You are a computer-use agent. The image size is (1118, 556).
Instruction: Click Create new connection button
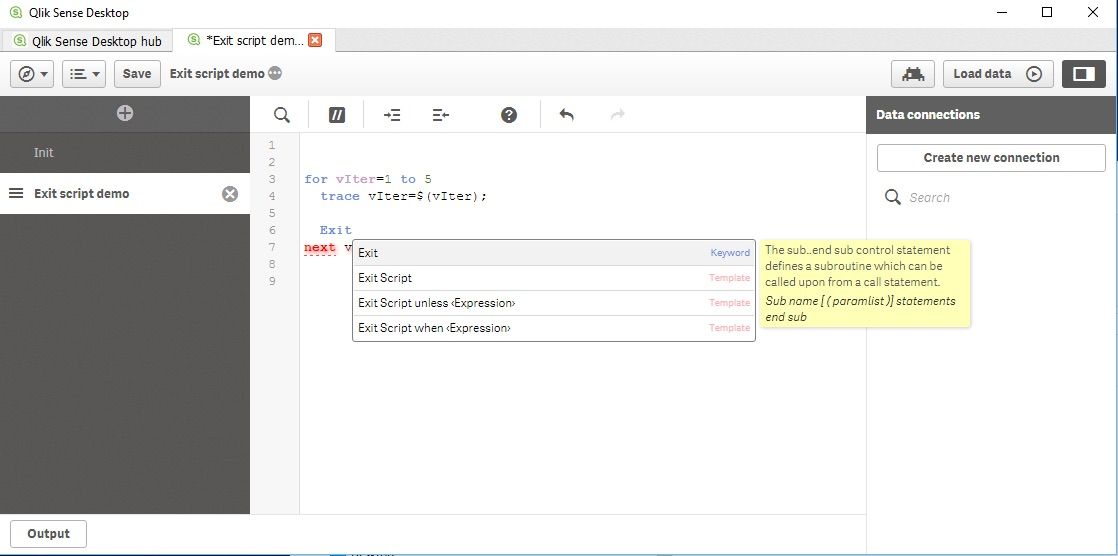click(x=991, y=158)
